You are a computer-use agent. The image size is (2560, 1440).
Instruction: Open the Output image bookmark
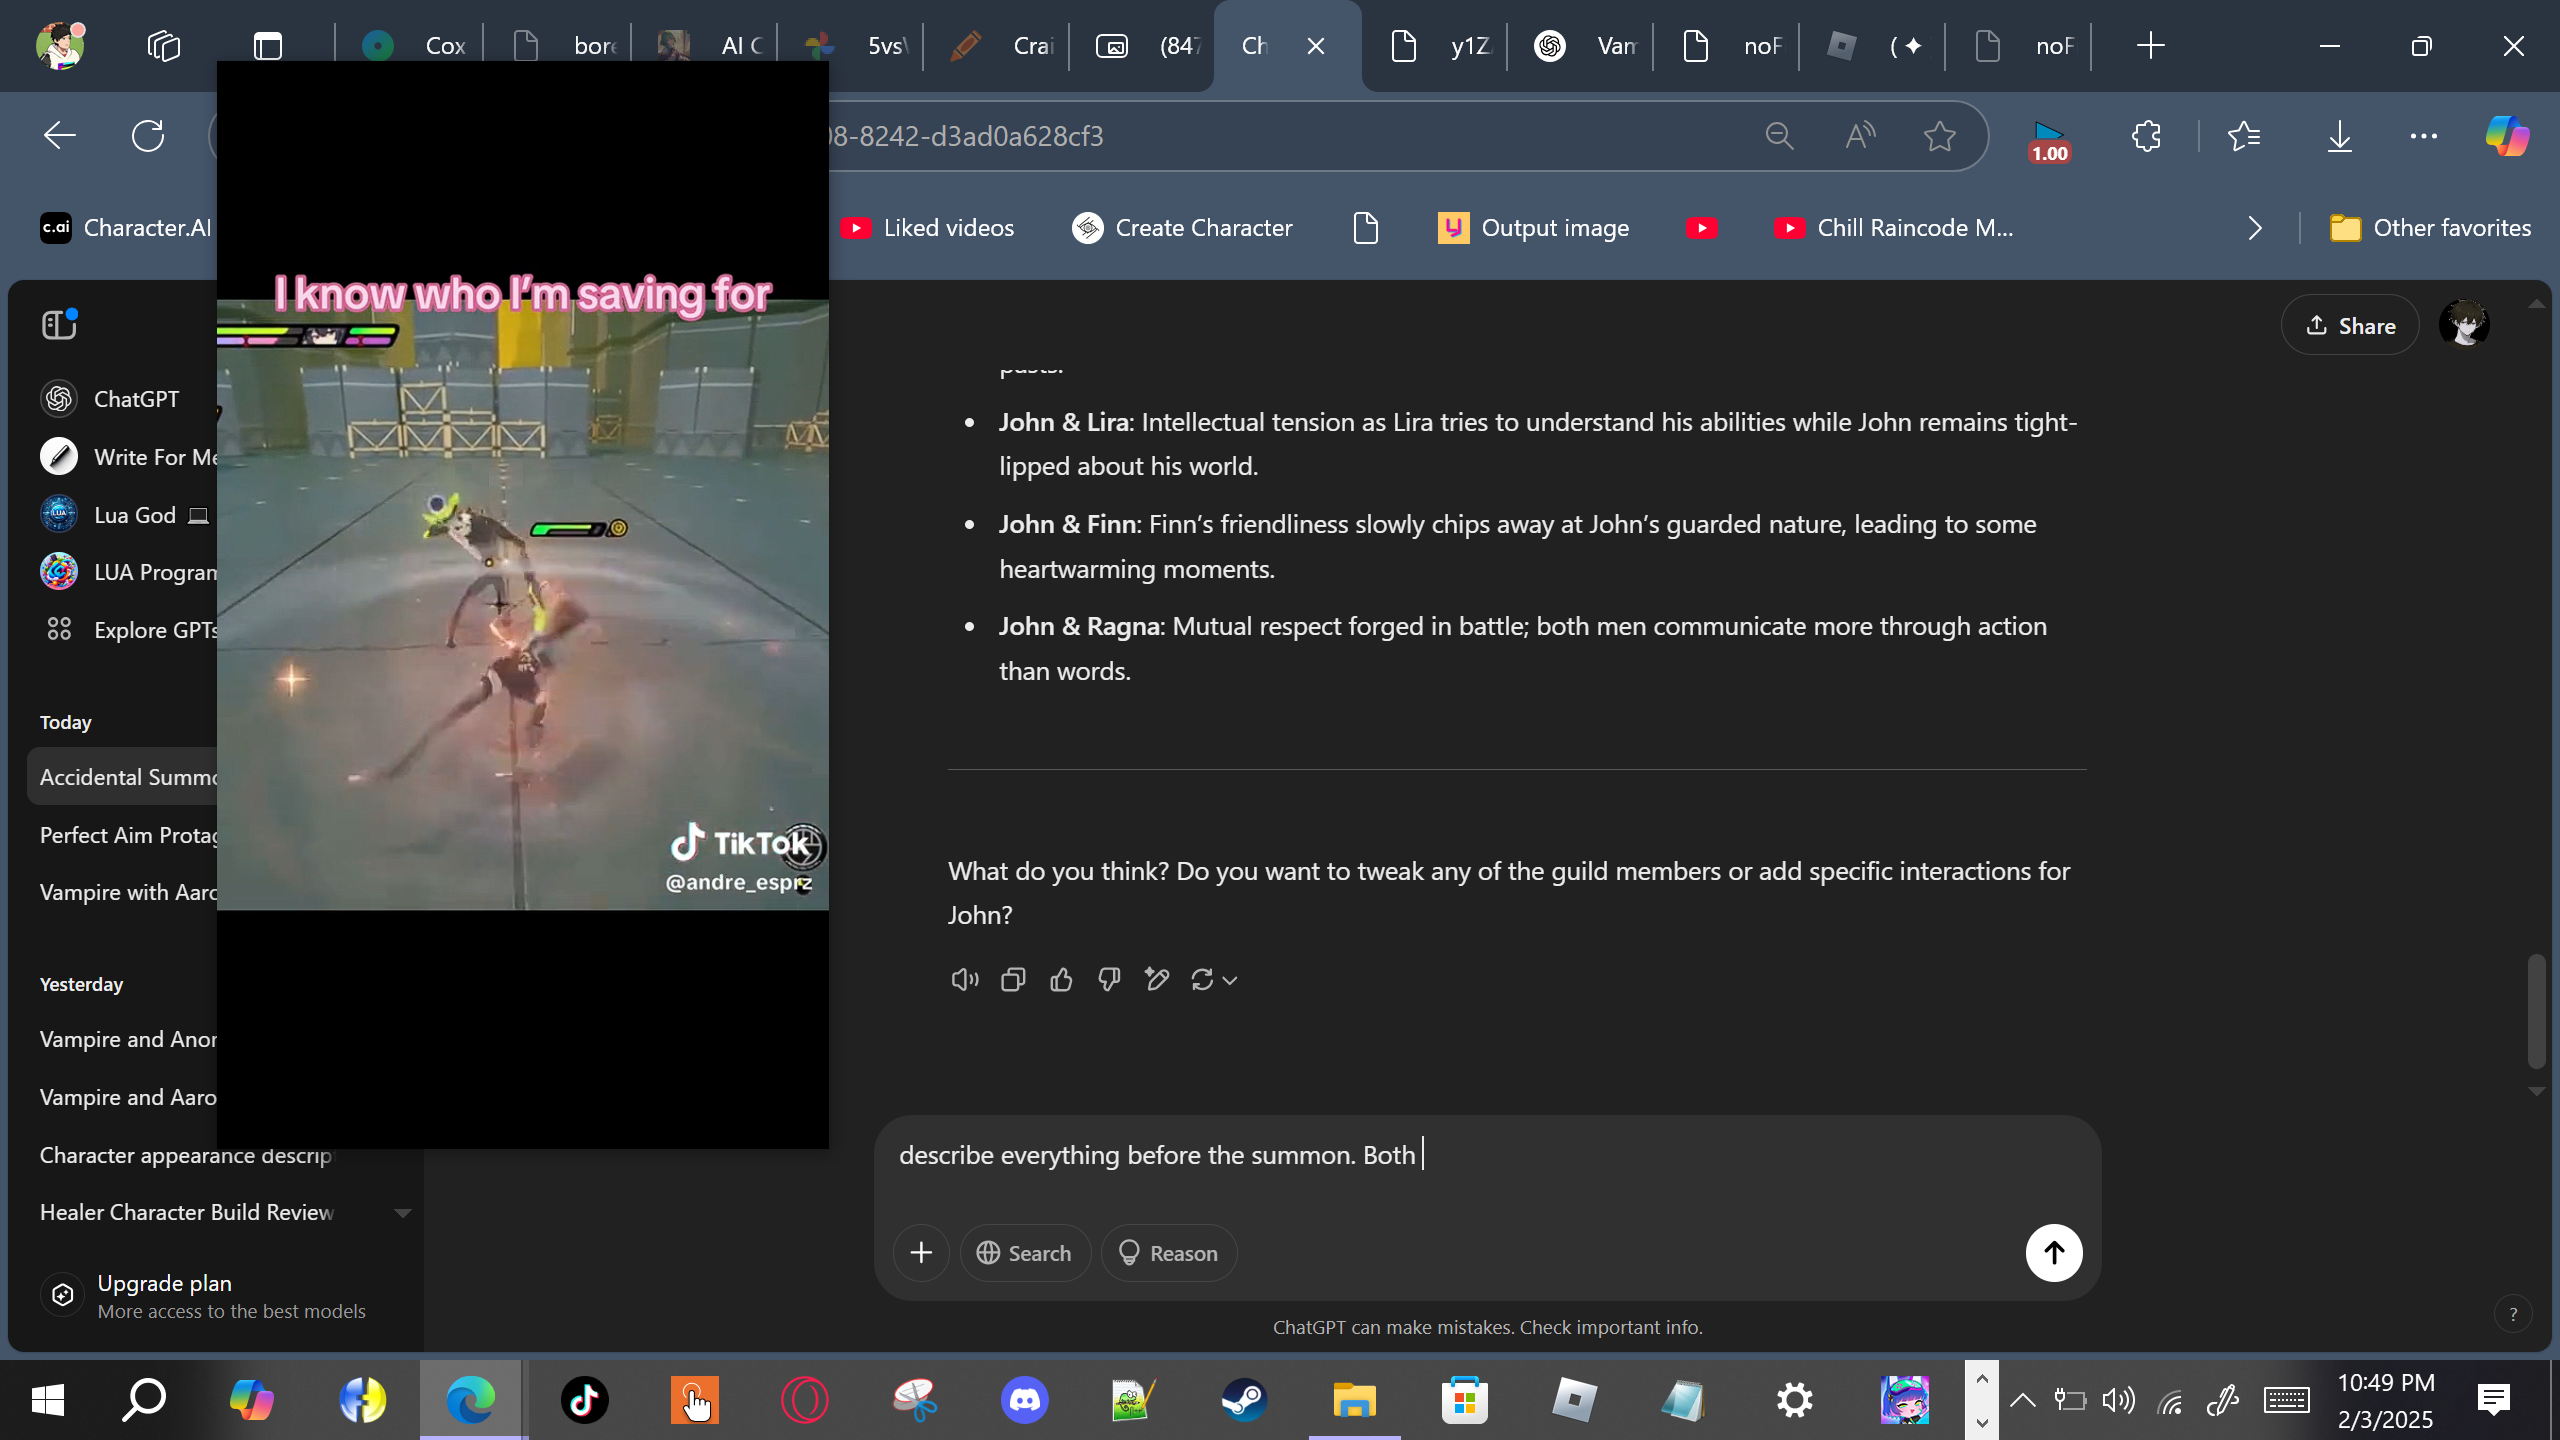pos(1534,228)
